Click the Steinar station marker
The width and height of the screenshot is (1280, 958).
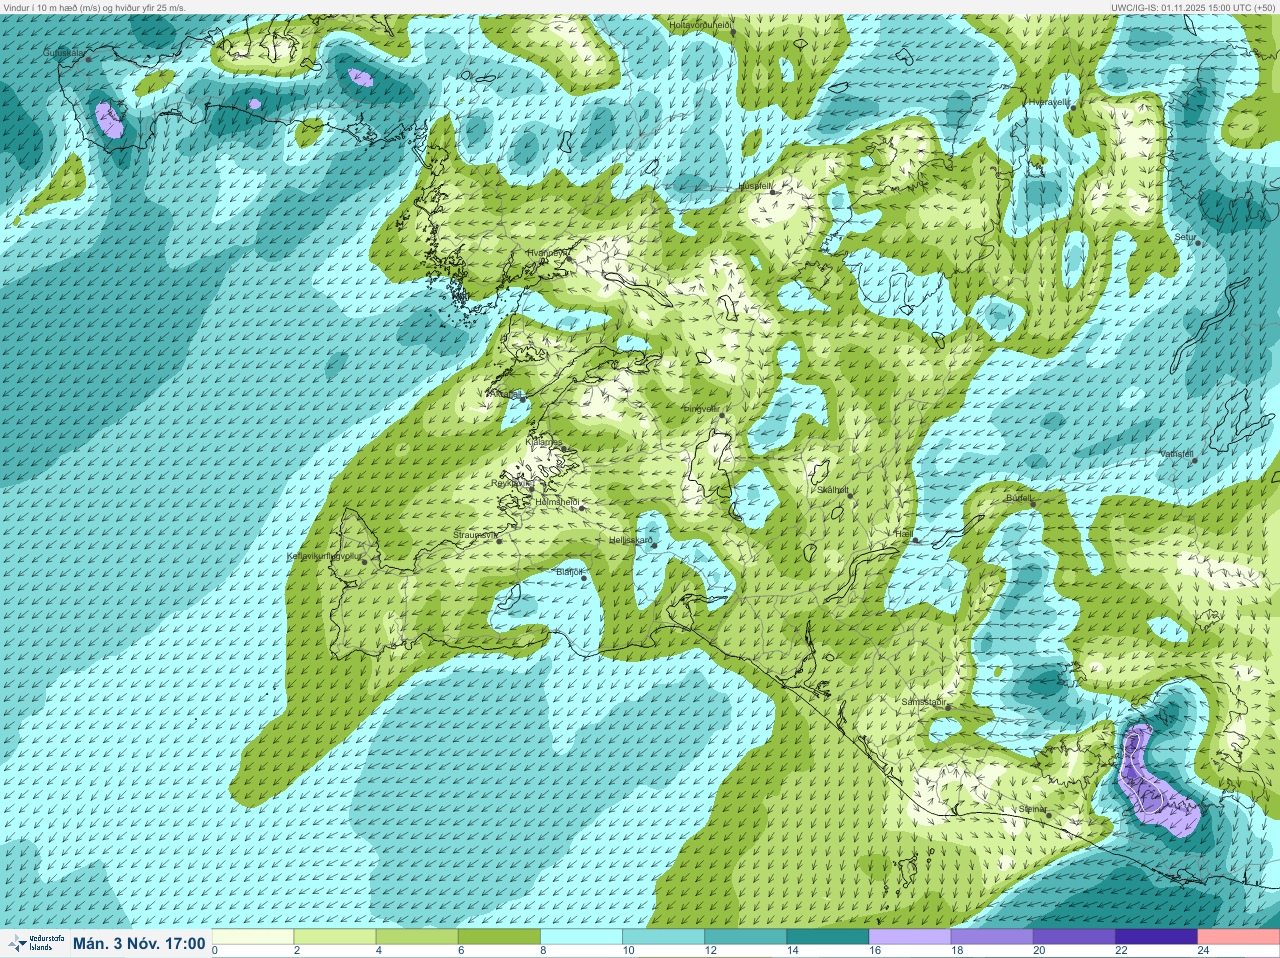[1048, 814]
